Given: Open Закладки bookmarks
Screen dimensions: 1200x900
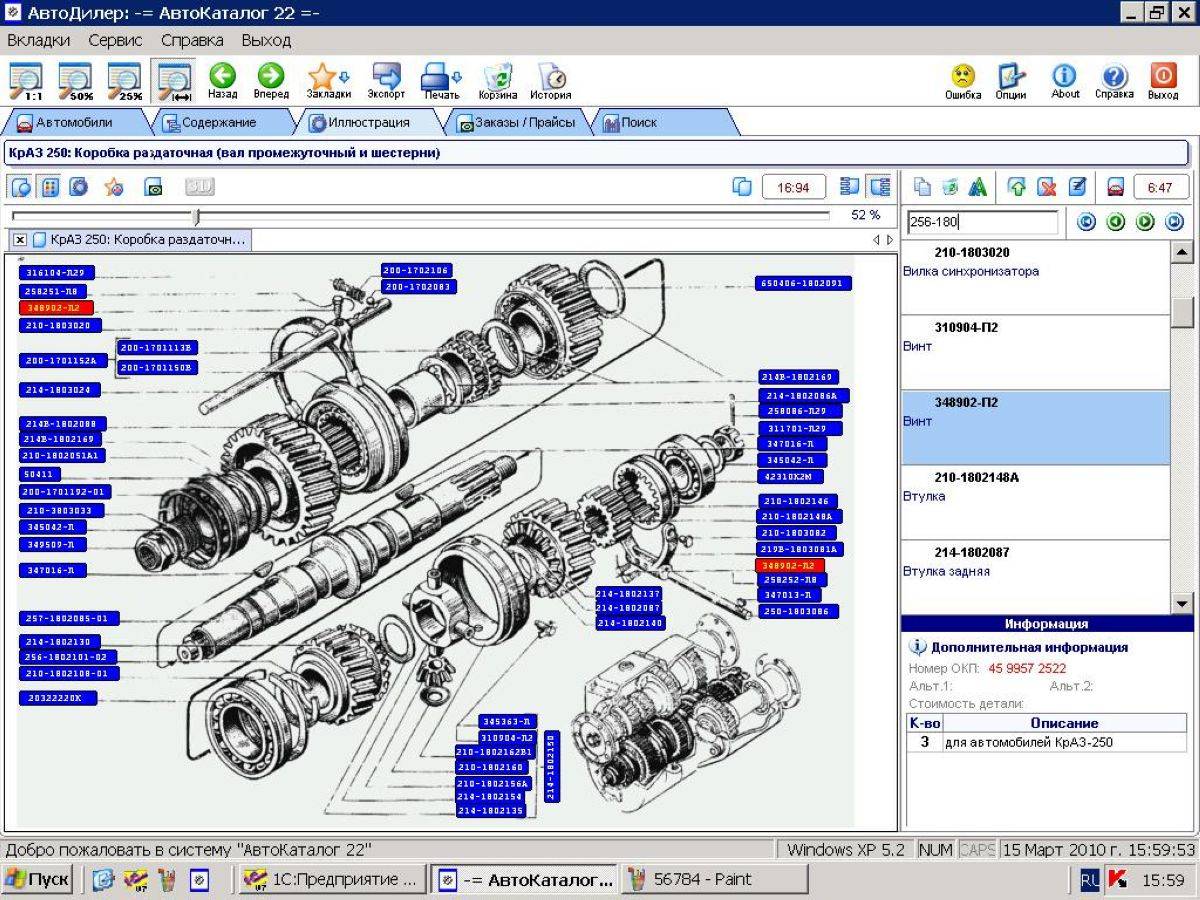Looking at the screenshot, I should (x=328, y=81).
